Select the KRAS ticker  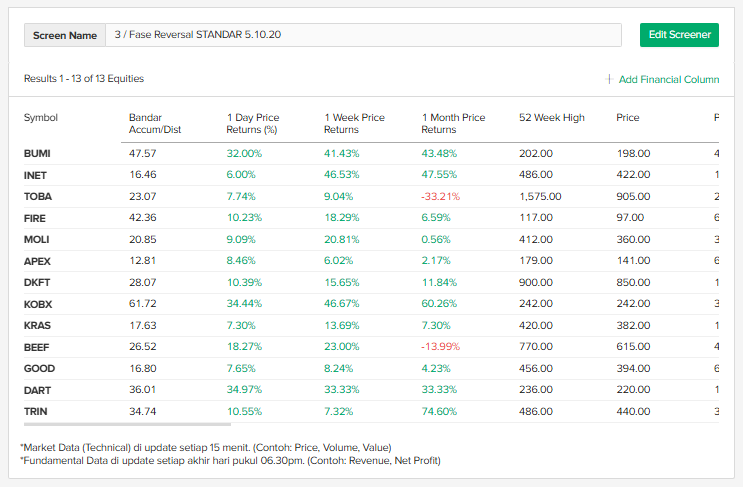coord(36,325)
